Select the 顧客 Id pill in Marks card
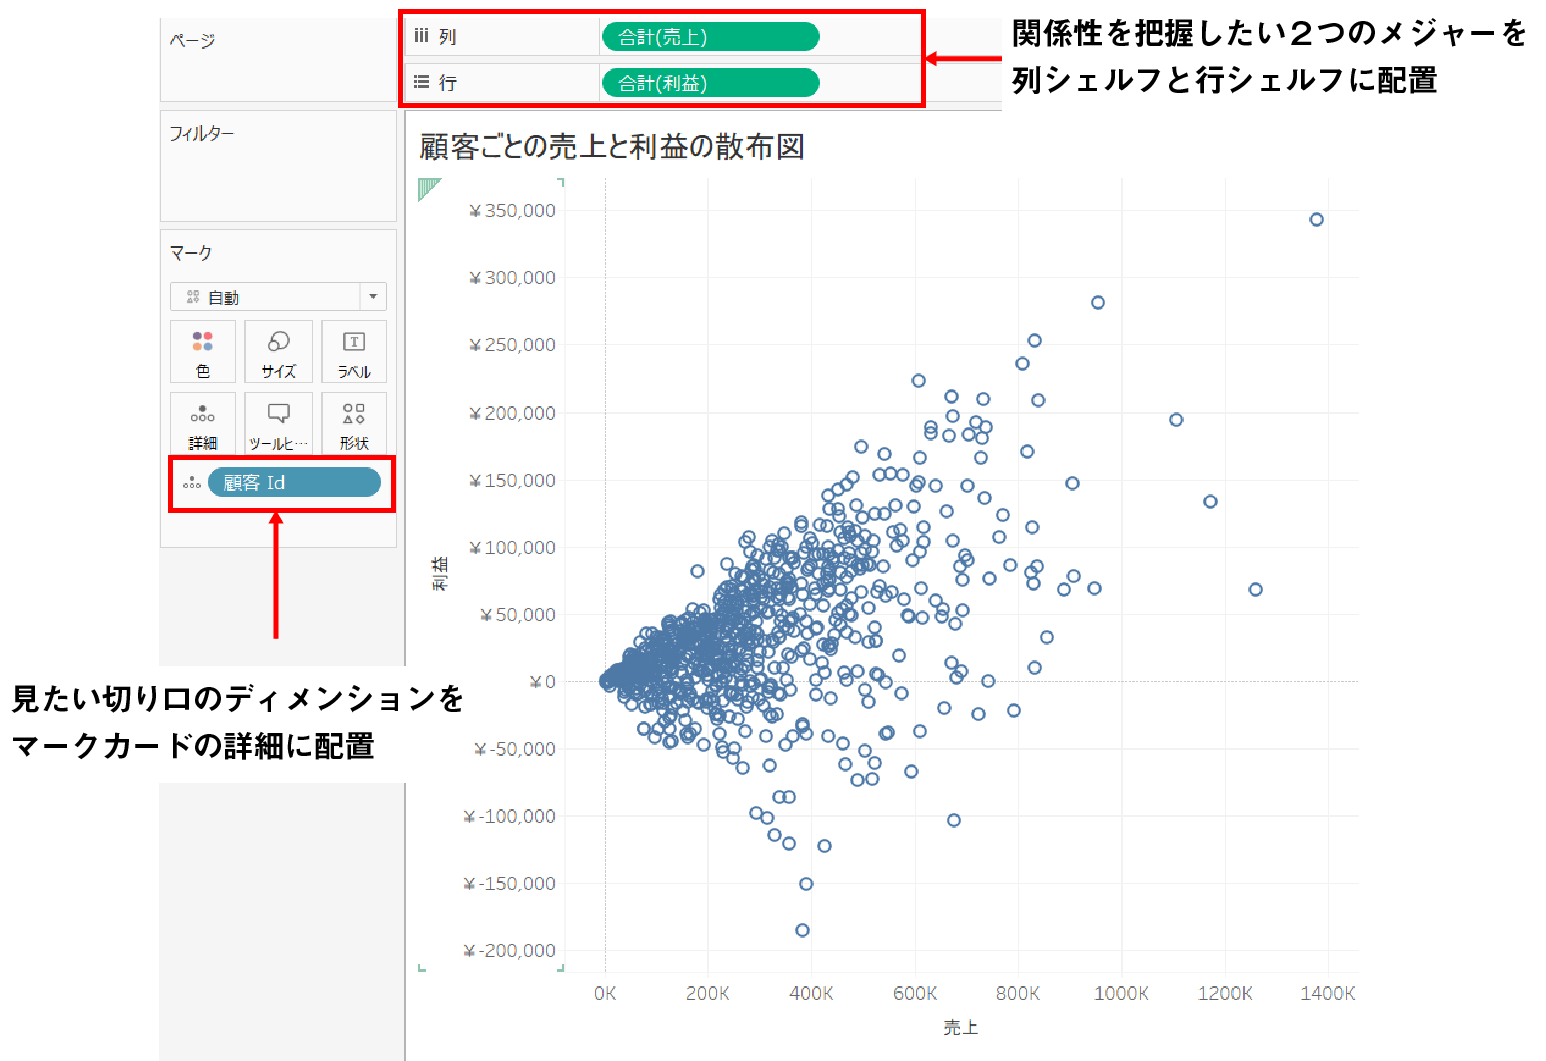This screenshot has height=1061, width=1546. (294, 483)
